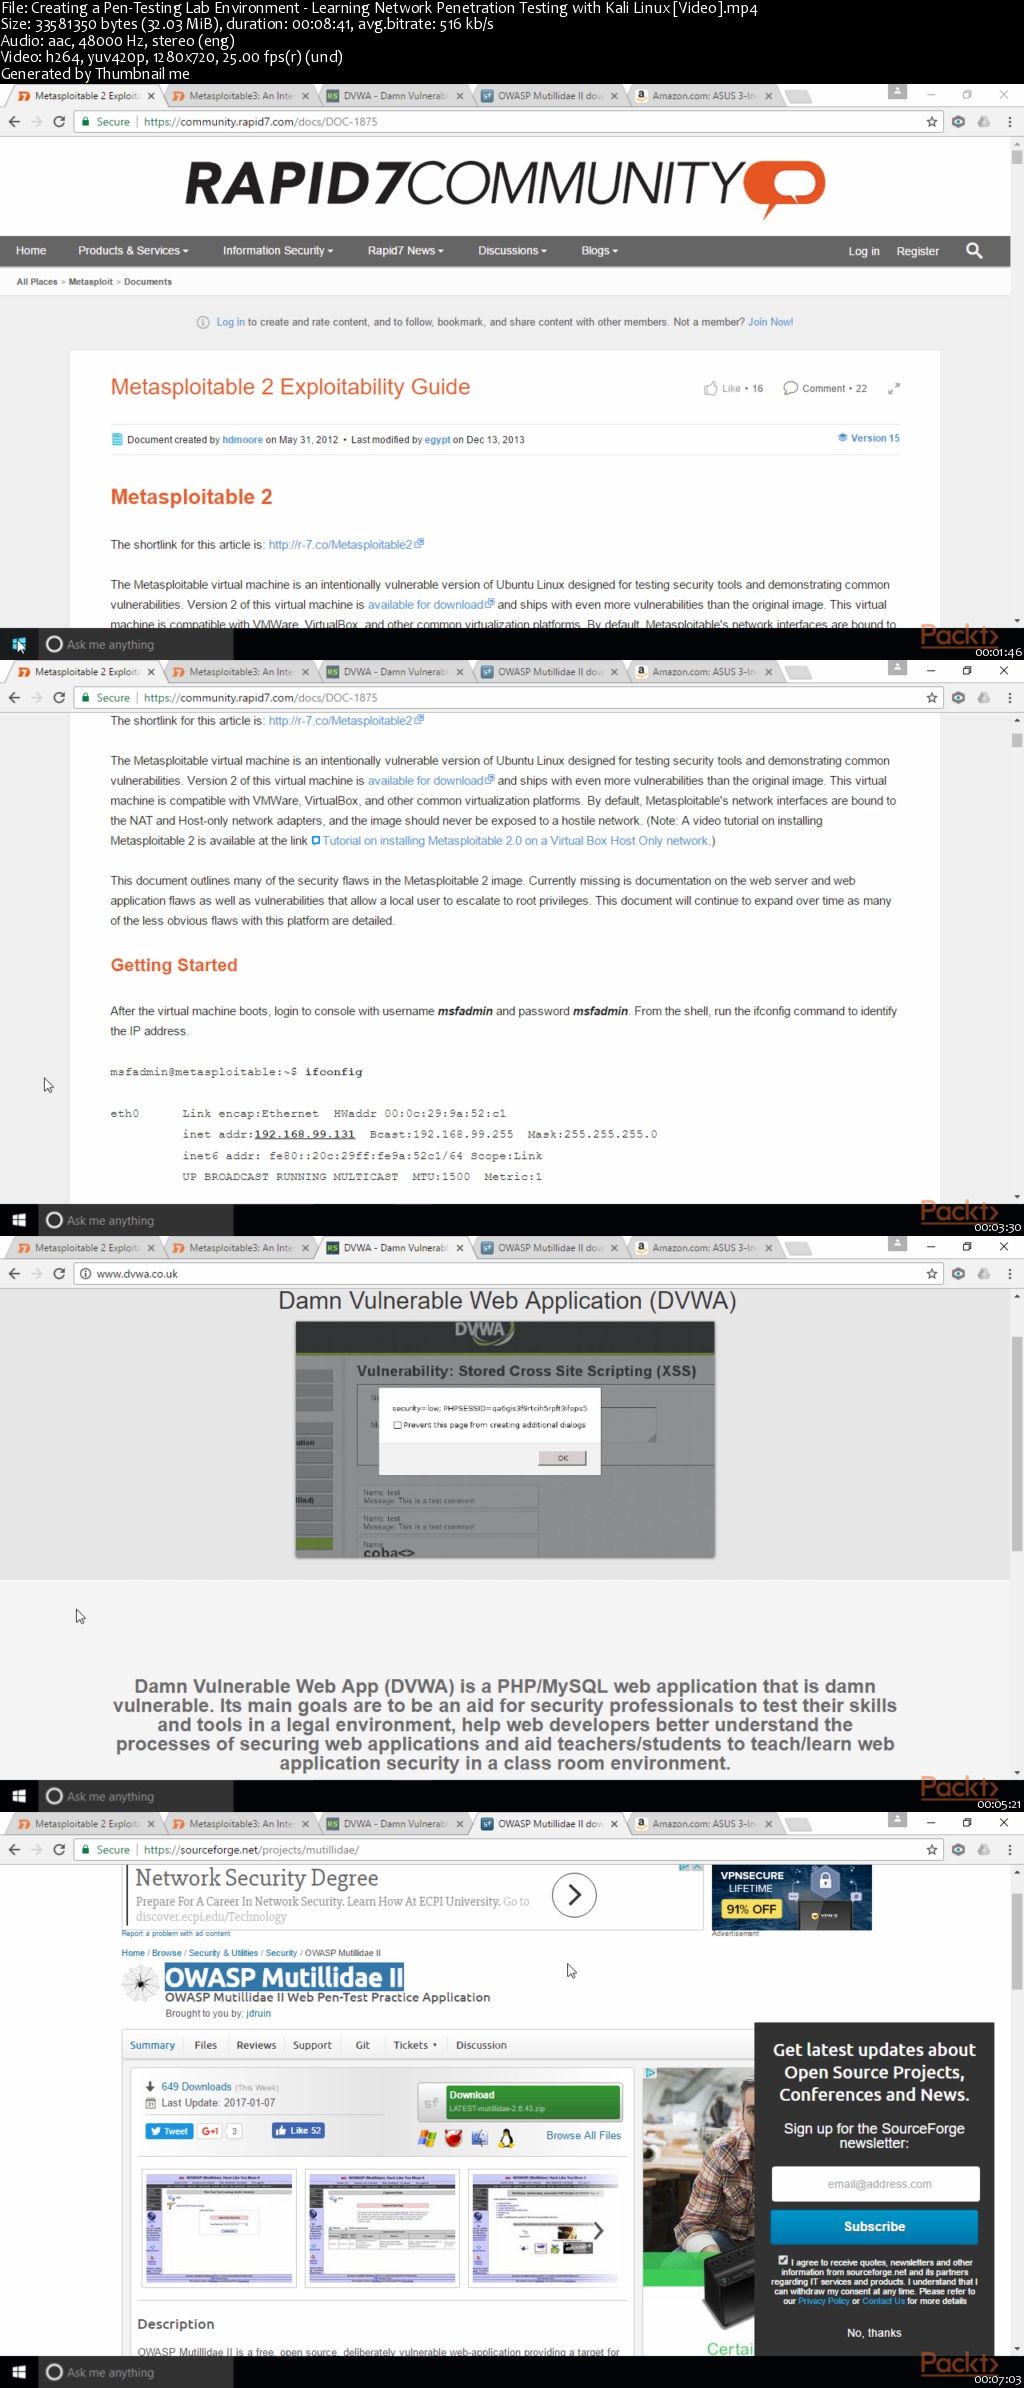Open the Git tab on the Mutillidae project

click(x=362, y=2045)
